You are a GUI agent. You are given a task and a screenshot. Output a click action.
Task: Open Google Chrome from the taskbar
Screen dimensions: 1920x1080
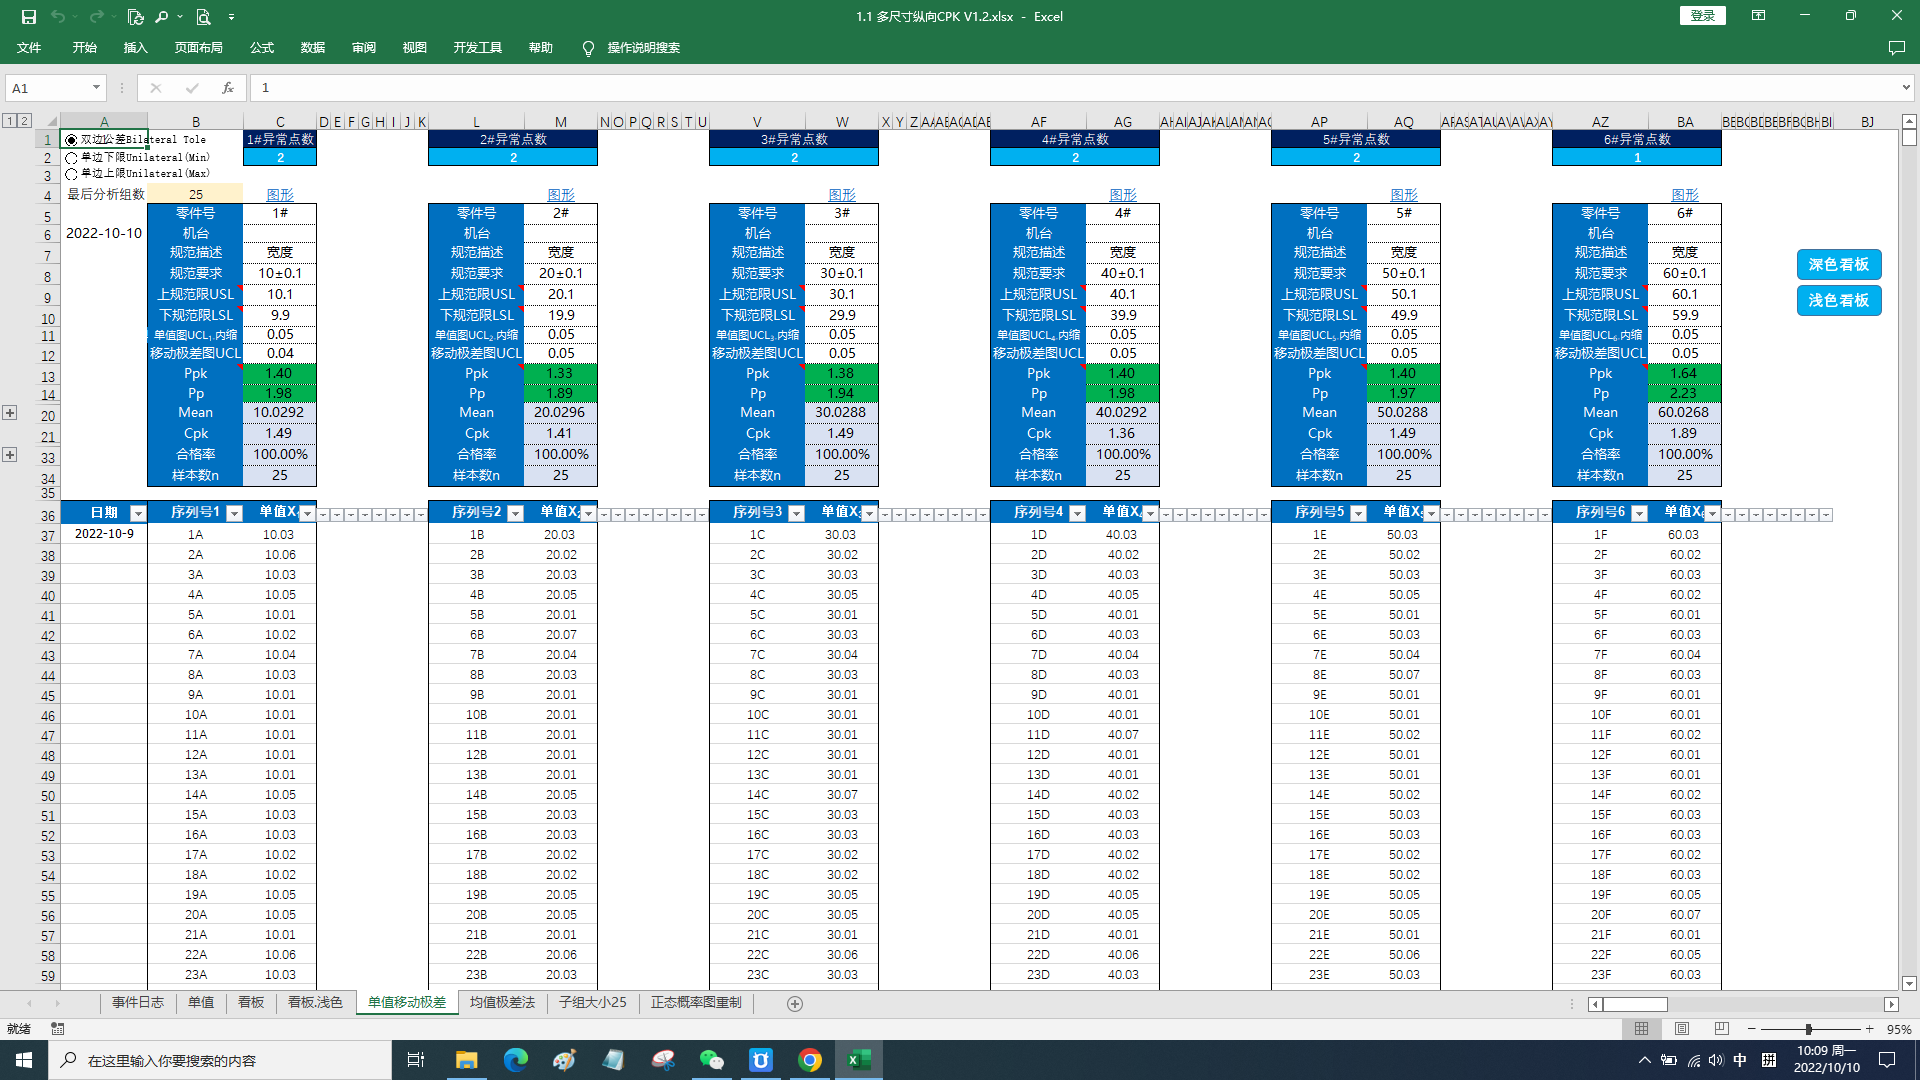click(x=810, y=1060)
